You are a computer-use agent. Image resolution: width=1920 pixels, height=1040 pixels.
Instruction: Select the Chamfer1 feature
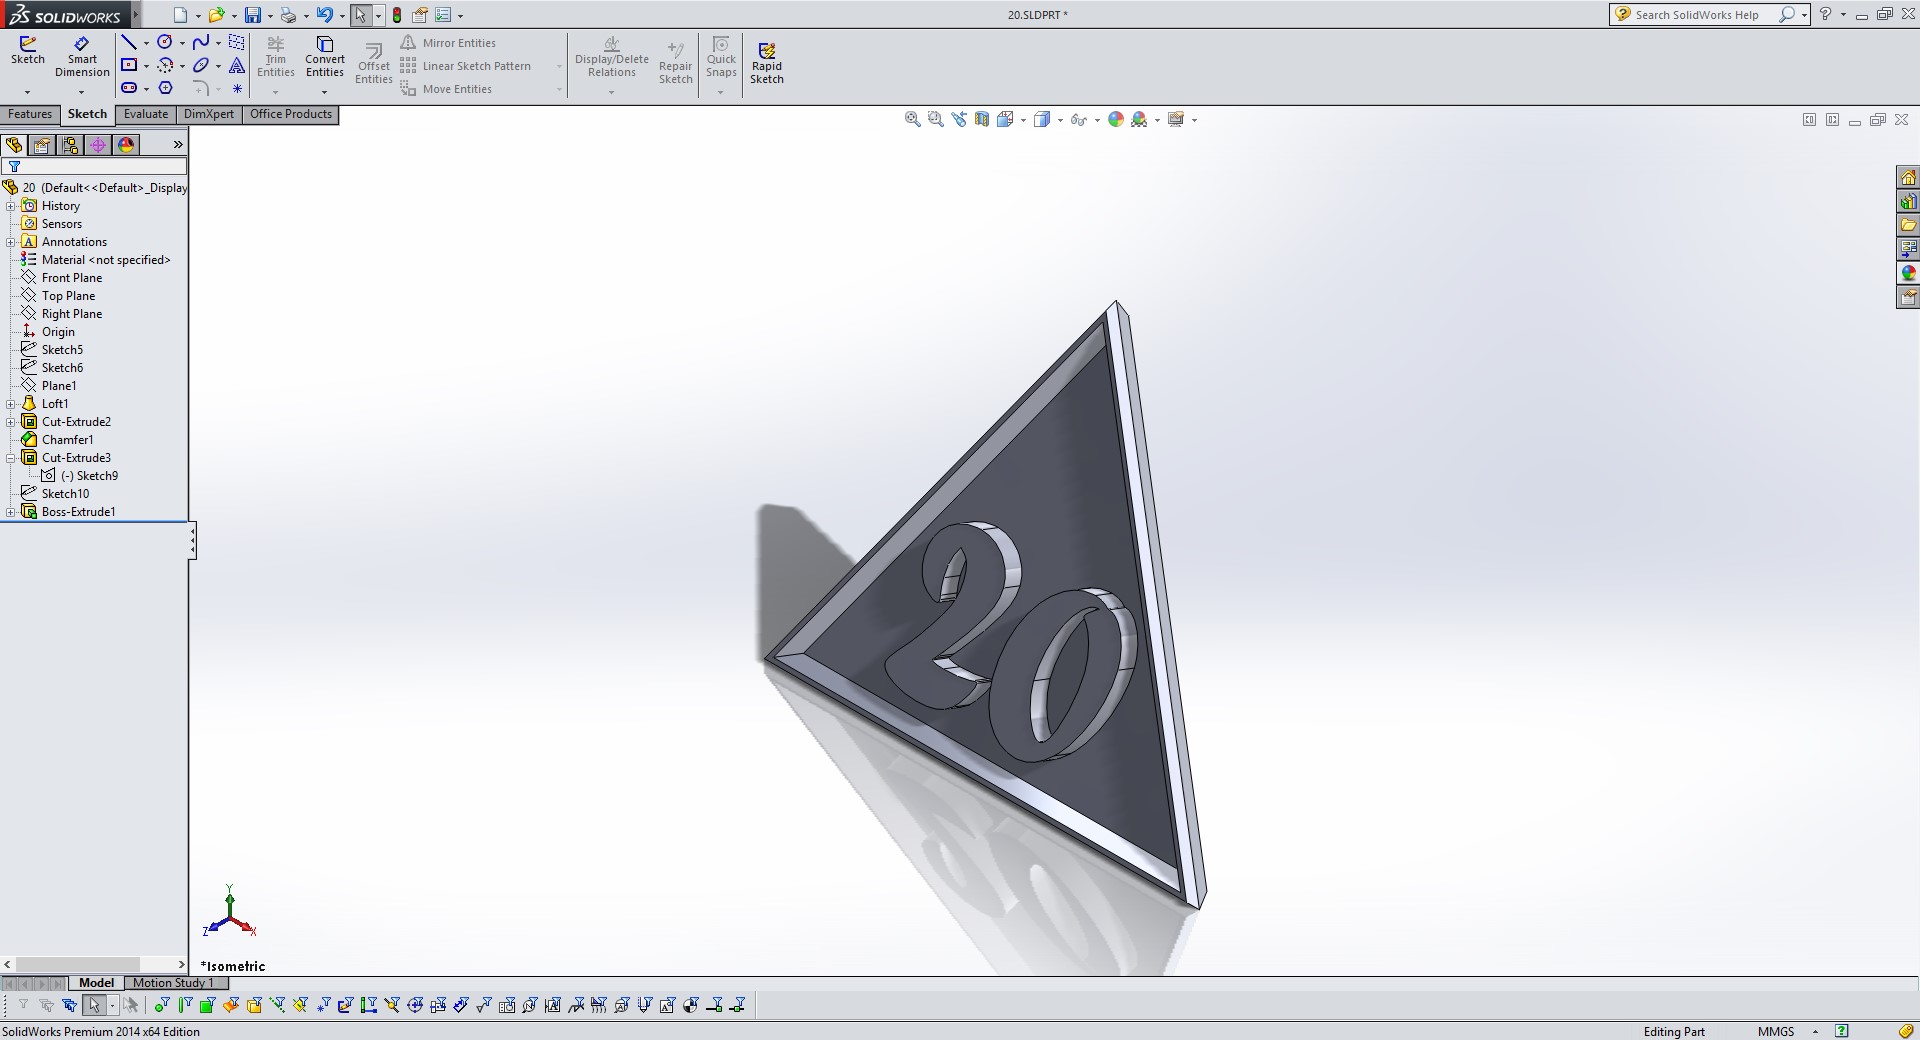[67, 440]
